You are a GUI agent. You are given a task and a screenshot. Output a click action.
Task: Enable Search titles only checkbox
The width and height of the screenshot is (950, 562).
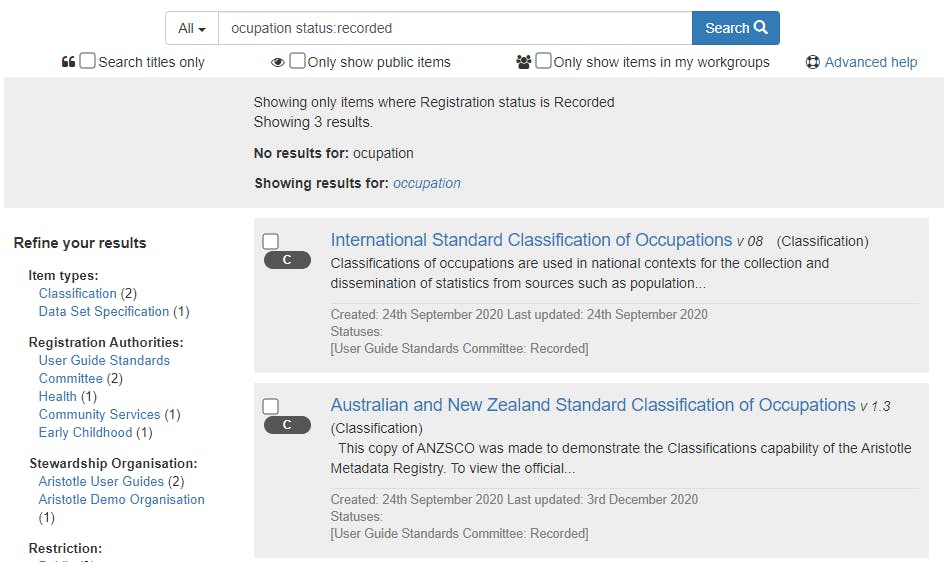(88, 61)
